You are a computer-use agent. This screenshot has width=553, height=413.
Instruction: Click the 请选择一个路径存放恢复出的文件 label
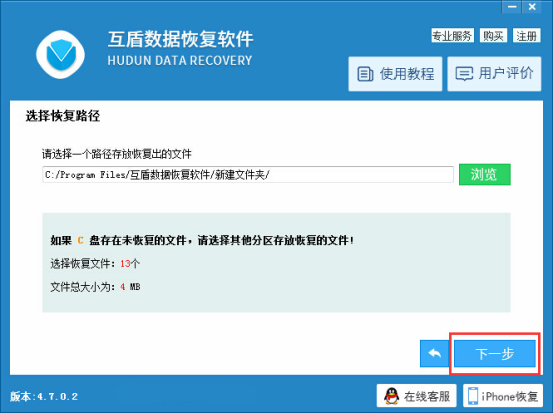[117, 154]
